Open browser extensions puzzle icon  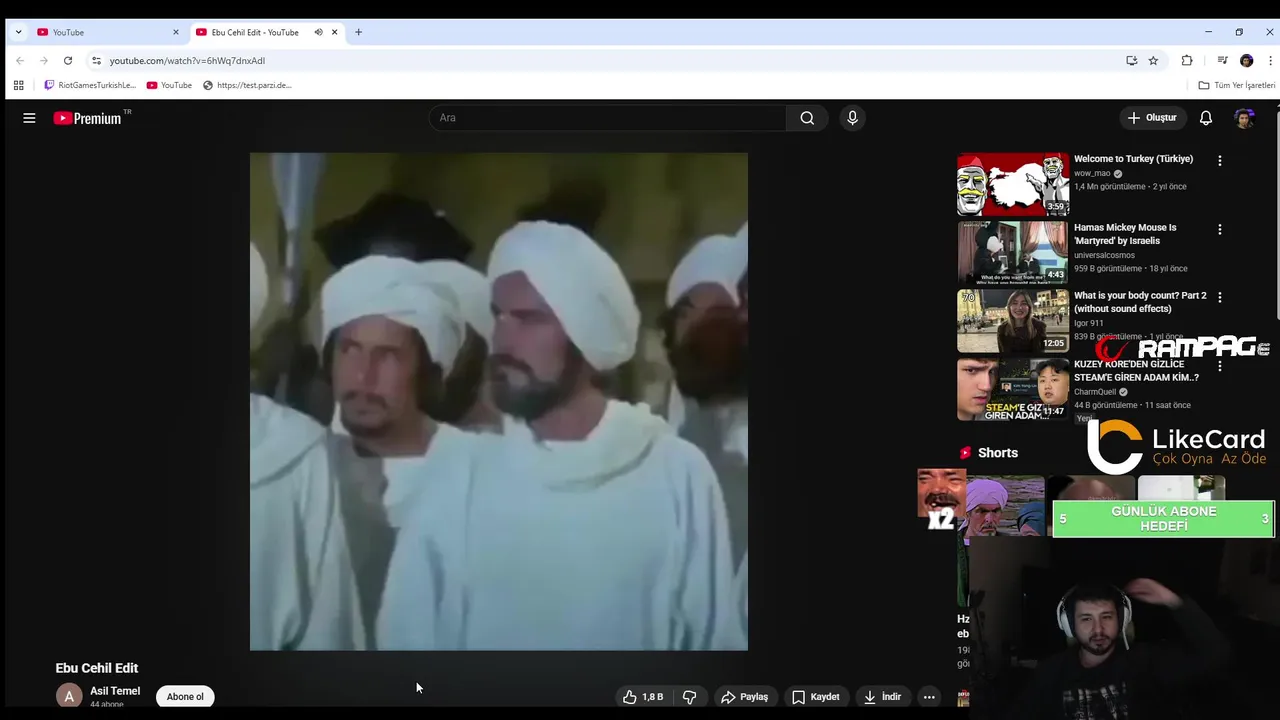[1187, 60]
